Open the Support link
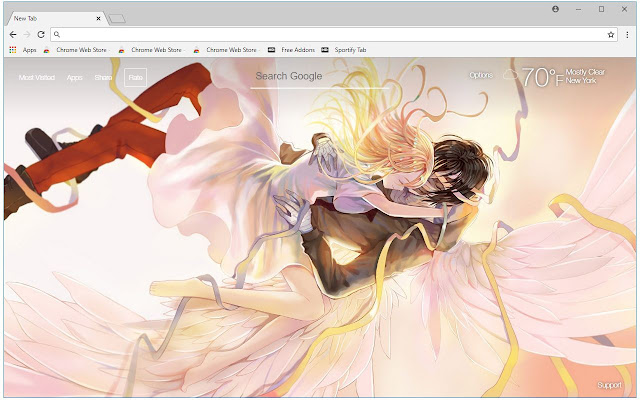 [609, 385]
